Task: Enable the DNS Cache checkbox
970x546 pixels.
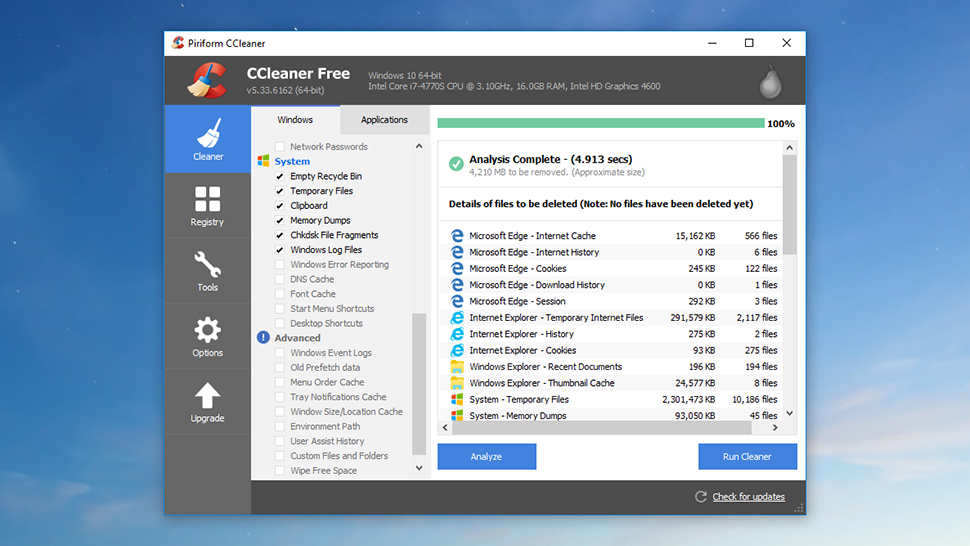Action: coord(280,279)
